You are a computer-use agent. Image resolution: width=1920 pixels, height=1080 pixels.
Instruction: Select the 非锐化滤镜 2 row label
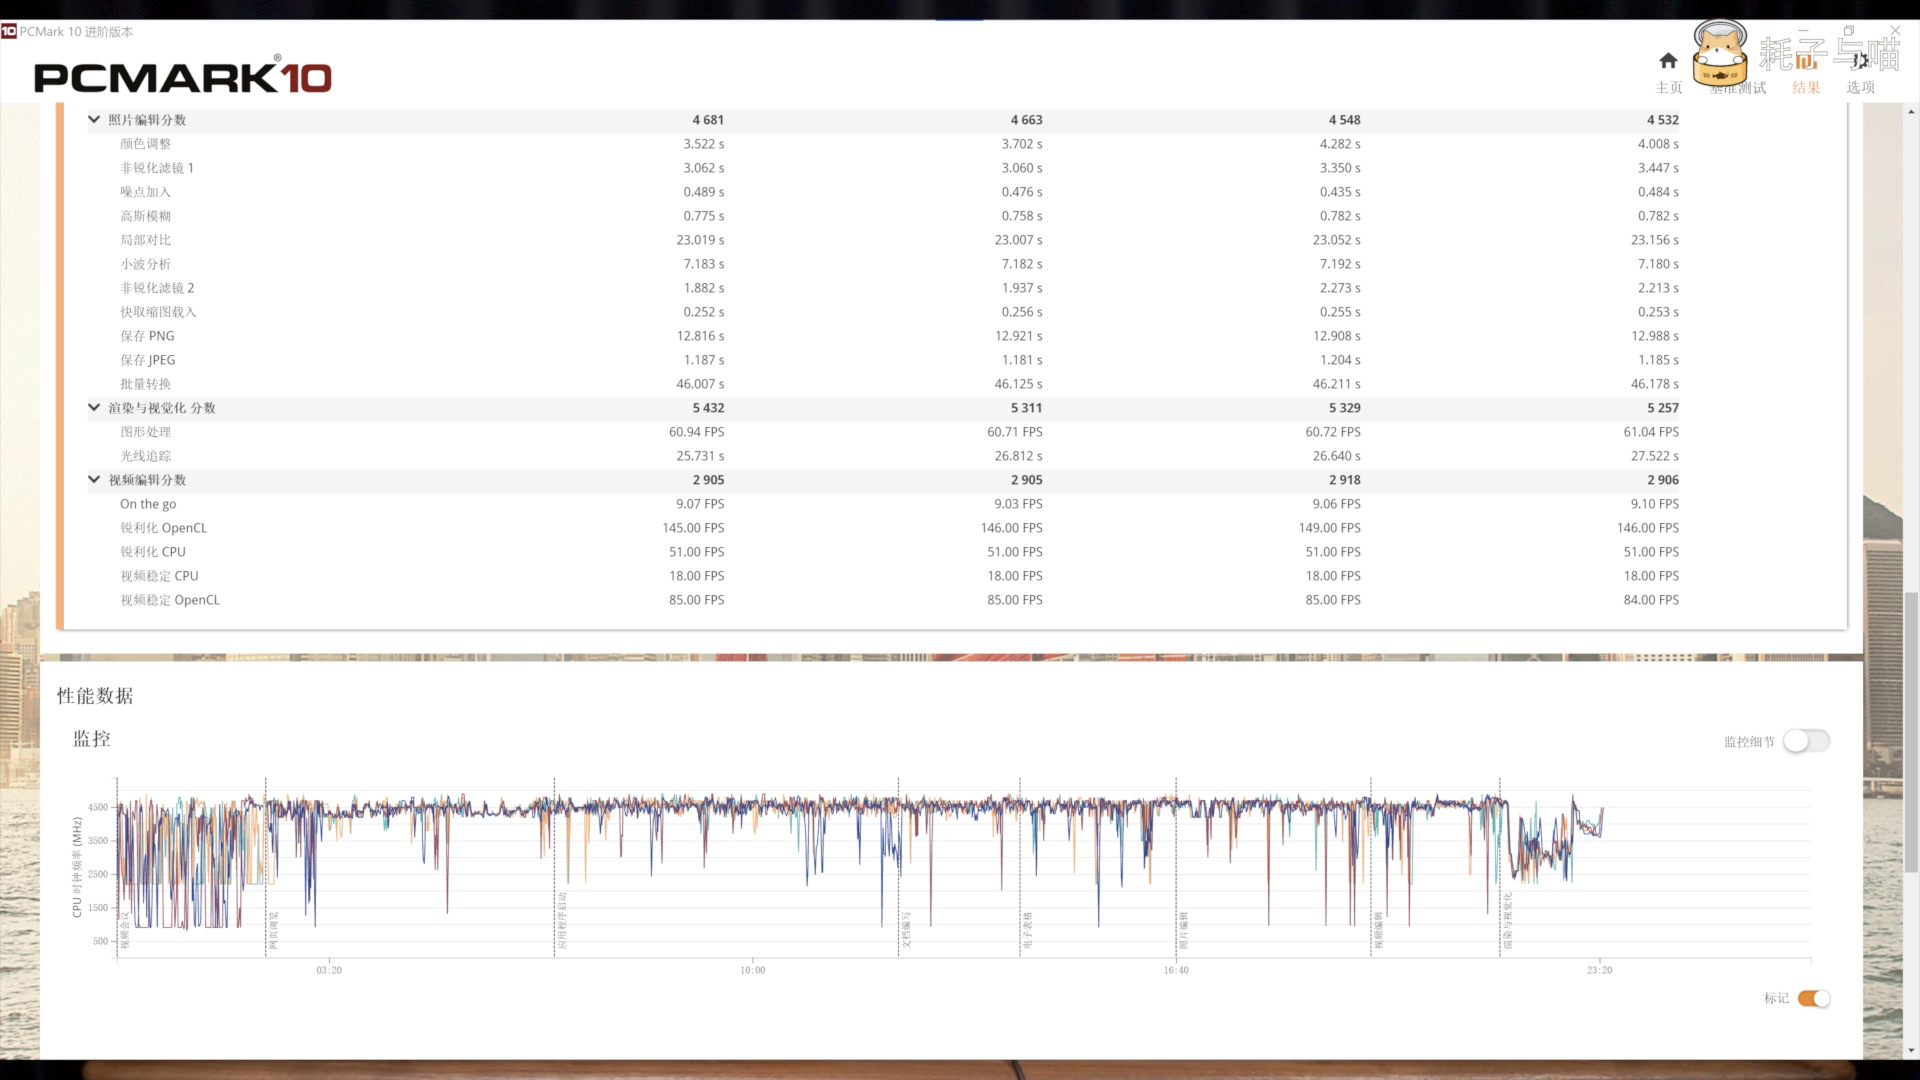(157, 288)
